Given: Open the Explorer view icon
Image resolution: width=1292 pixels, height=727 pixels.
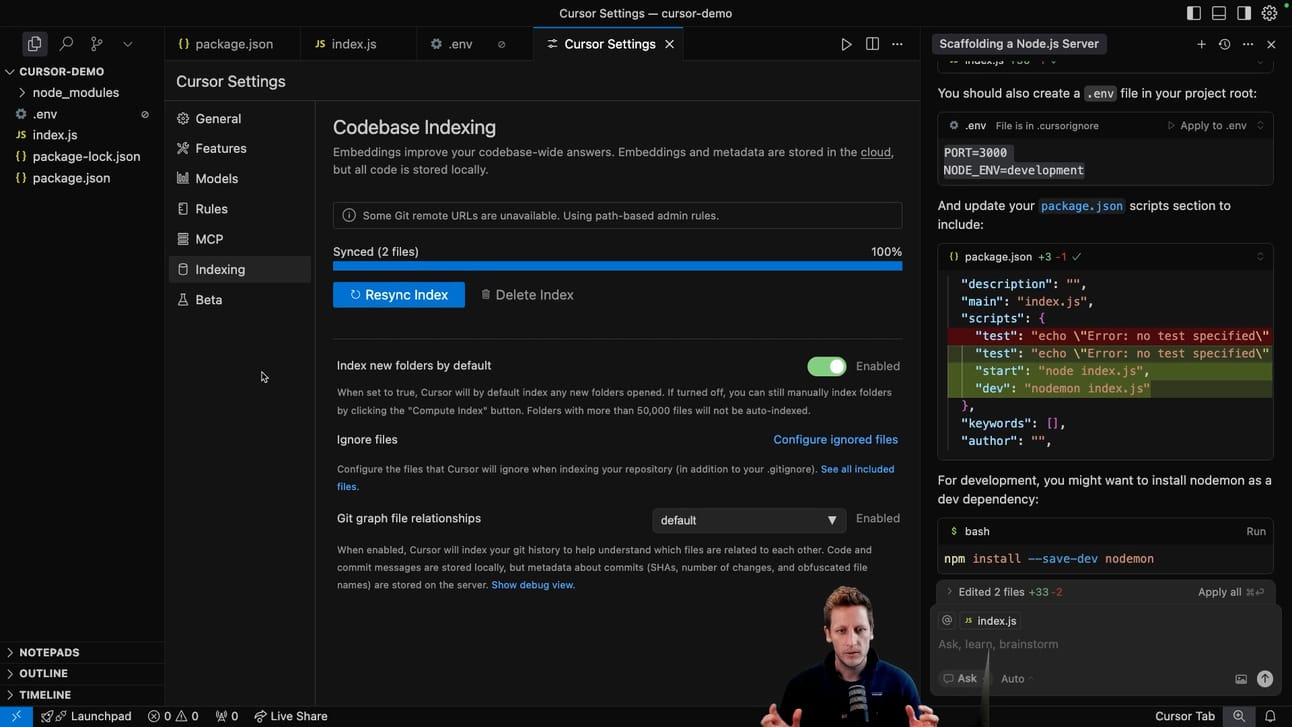Looking at the screenshot, I should (x=35, y=44).
